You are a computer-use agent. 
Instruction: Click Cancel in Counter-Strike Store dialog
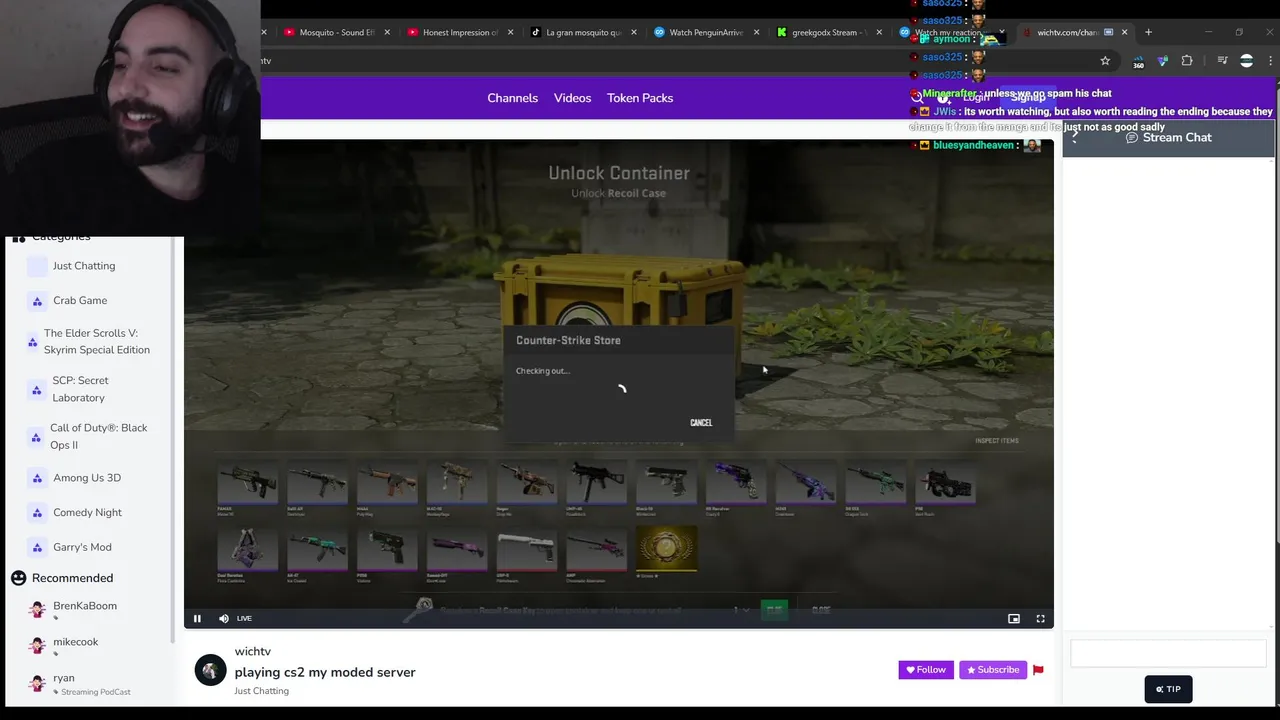pos(701,423)
